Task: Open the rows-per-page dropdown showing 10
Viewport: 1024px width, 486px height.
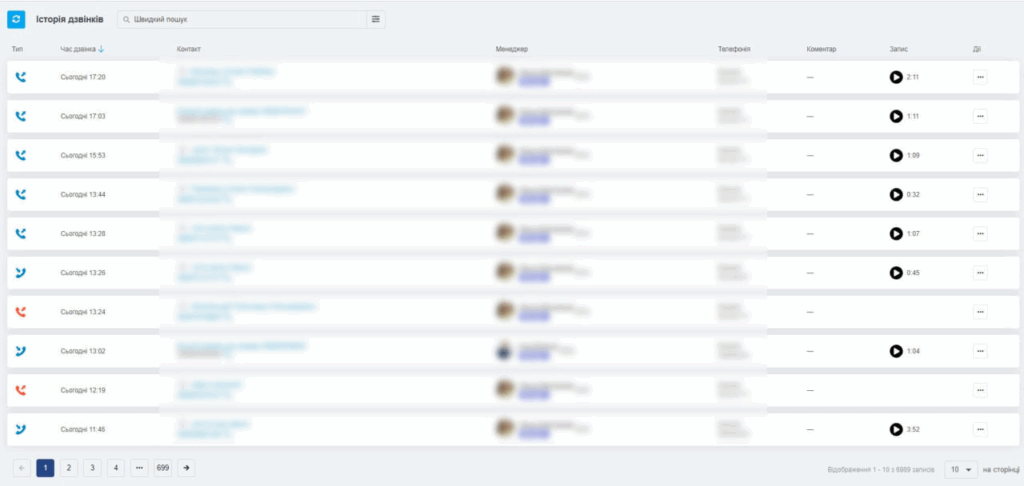Action: 960,468
